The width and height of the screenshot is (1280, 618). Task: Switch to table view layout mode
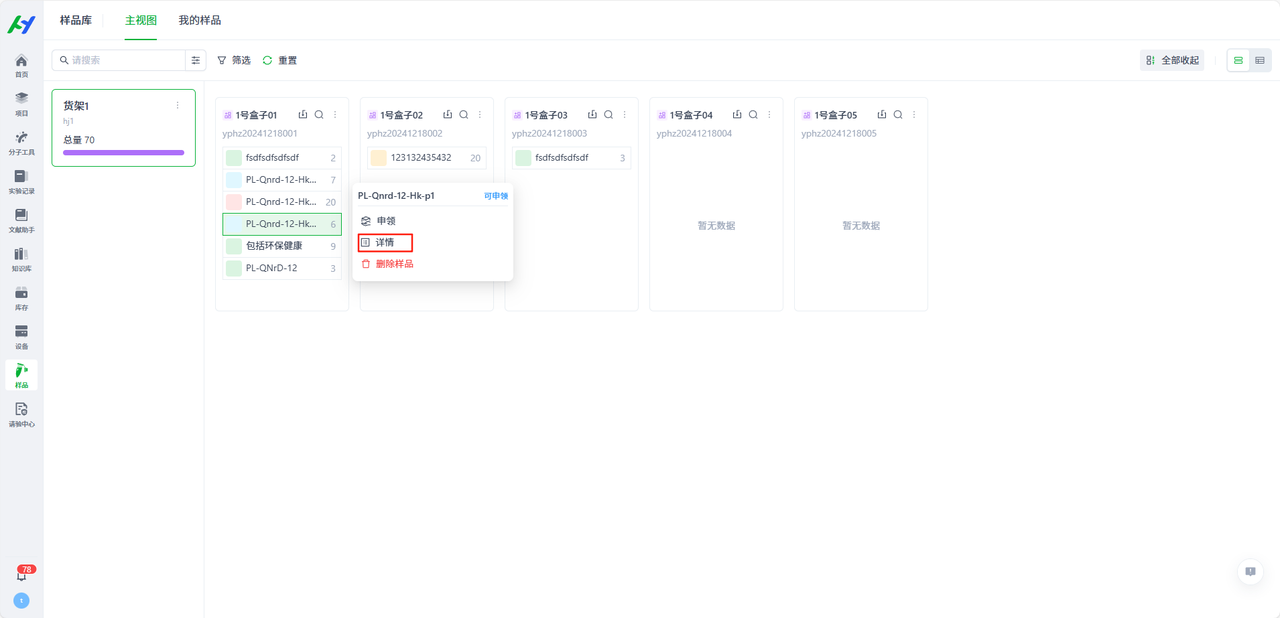coord(1260,60)
